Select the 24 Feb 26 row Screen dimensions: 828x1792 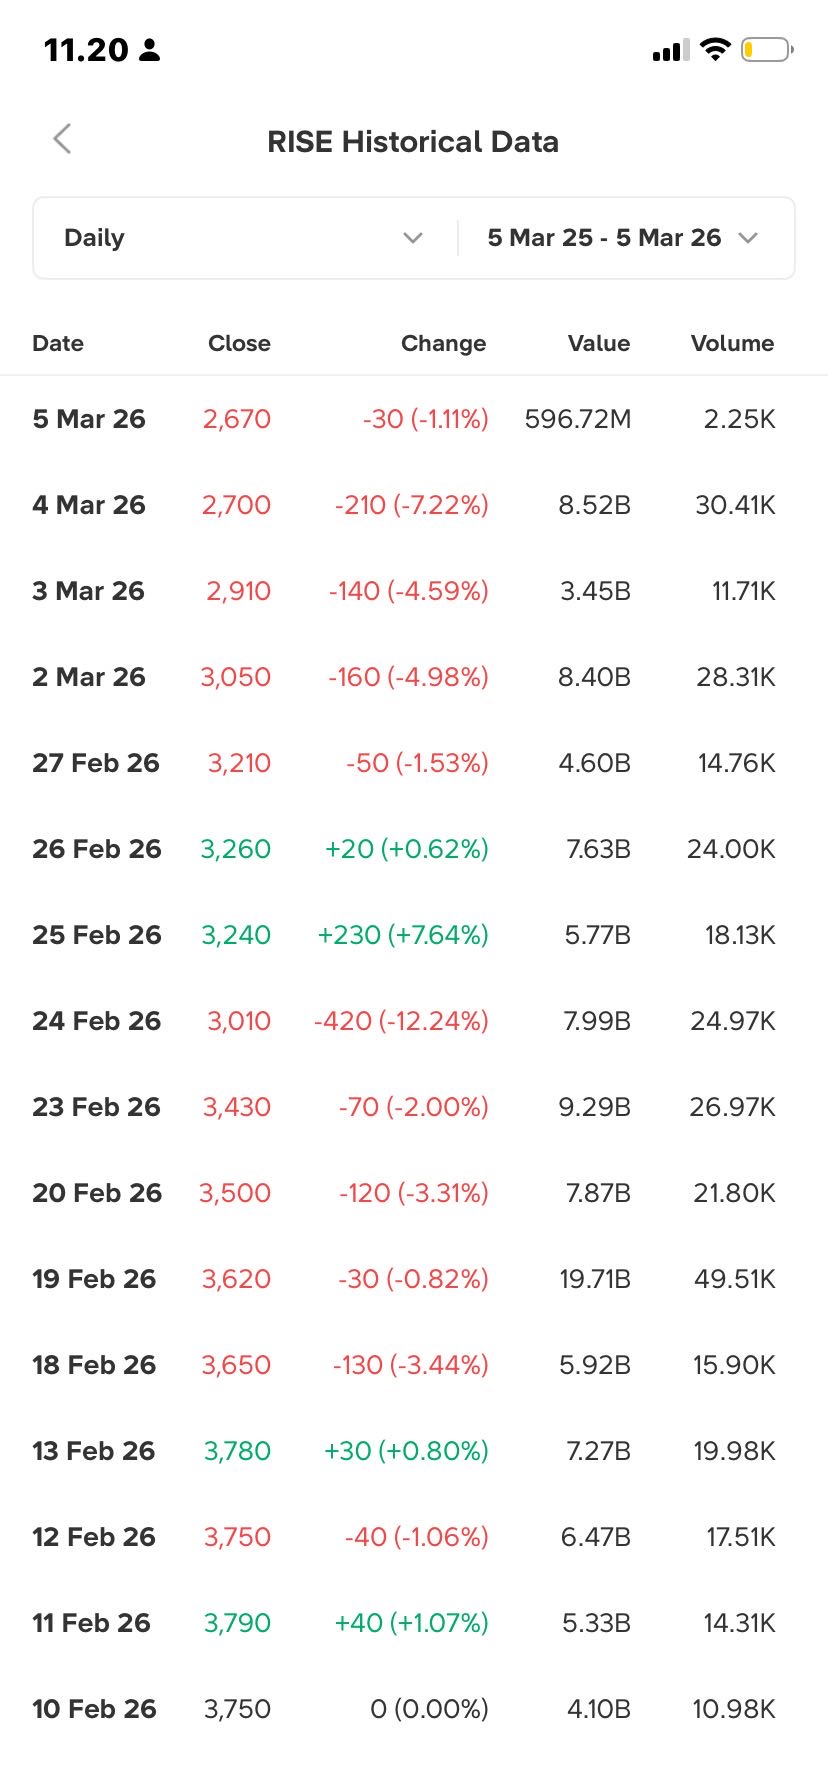(x=96, y=1021)
